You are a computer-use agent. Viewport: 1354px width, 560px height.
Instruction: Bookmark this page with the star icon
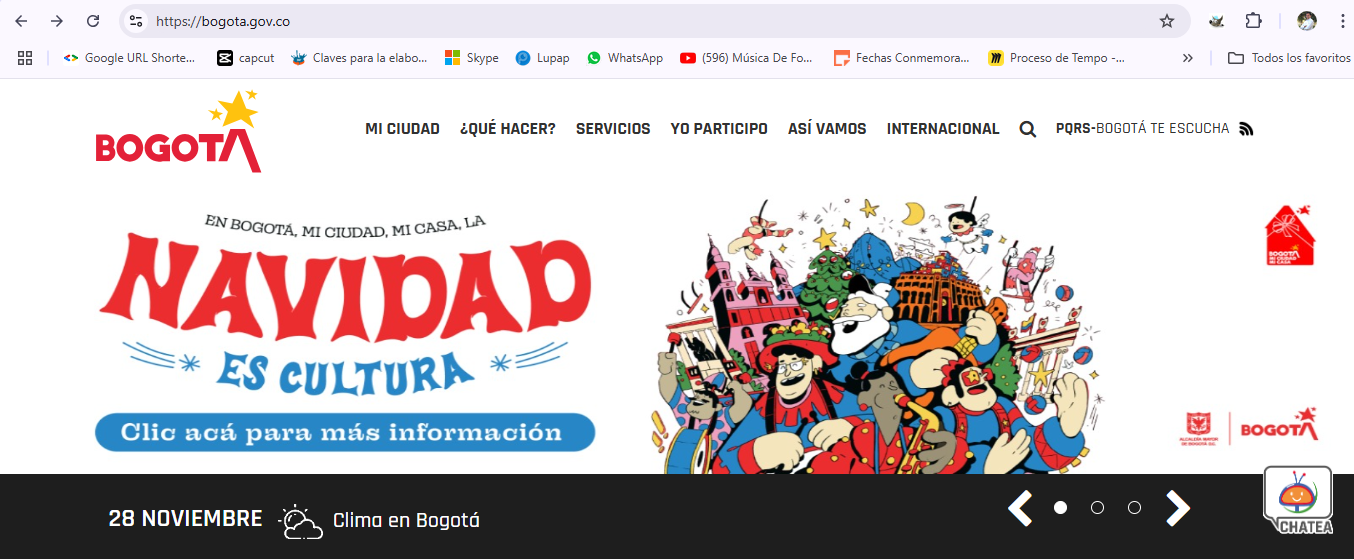click(1166, 21)
